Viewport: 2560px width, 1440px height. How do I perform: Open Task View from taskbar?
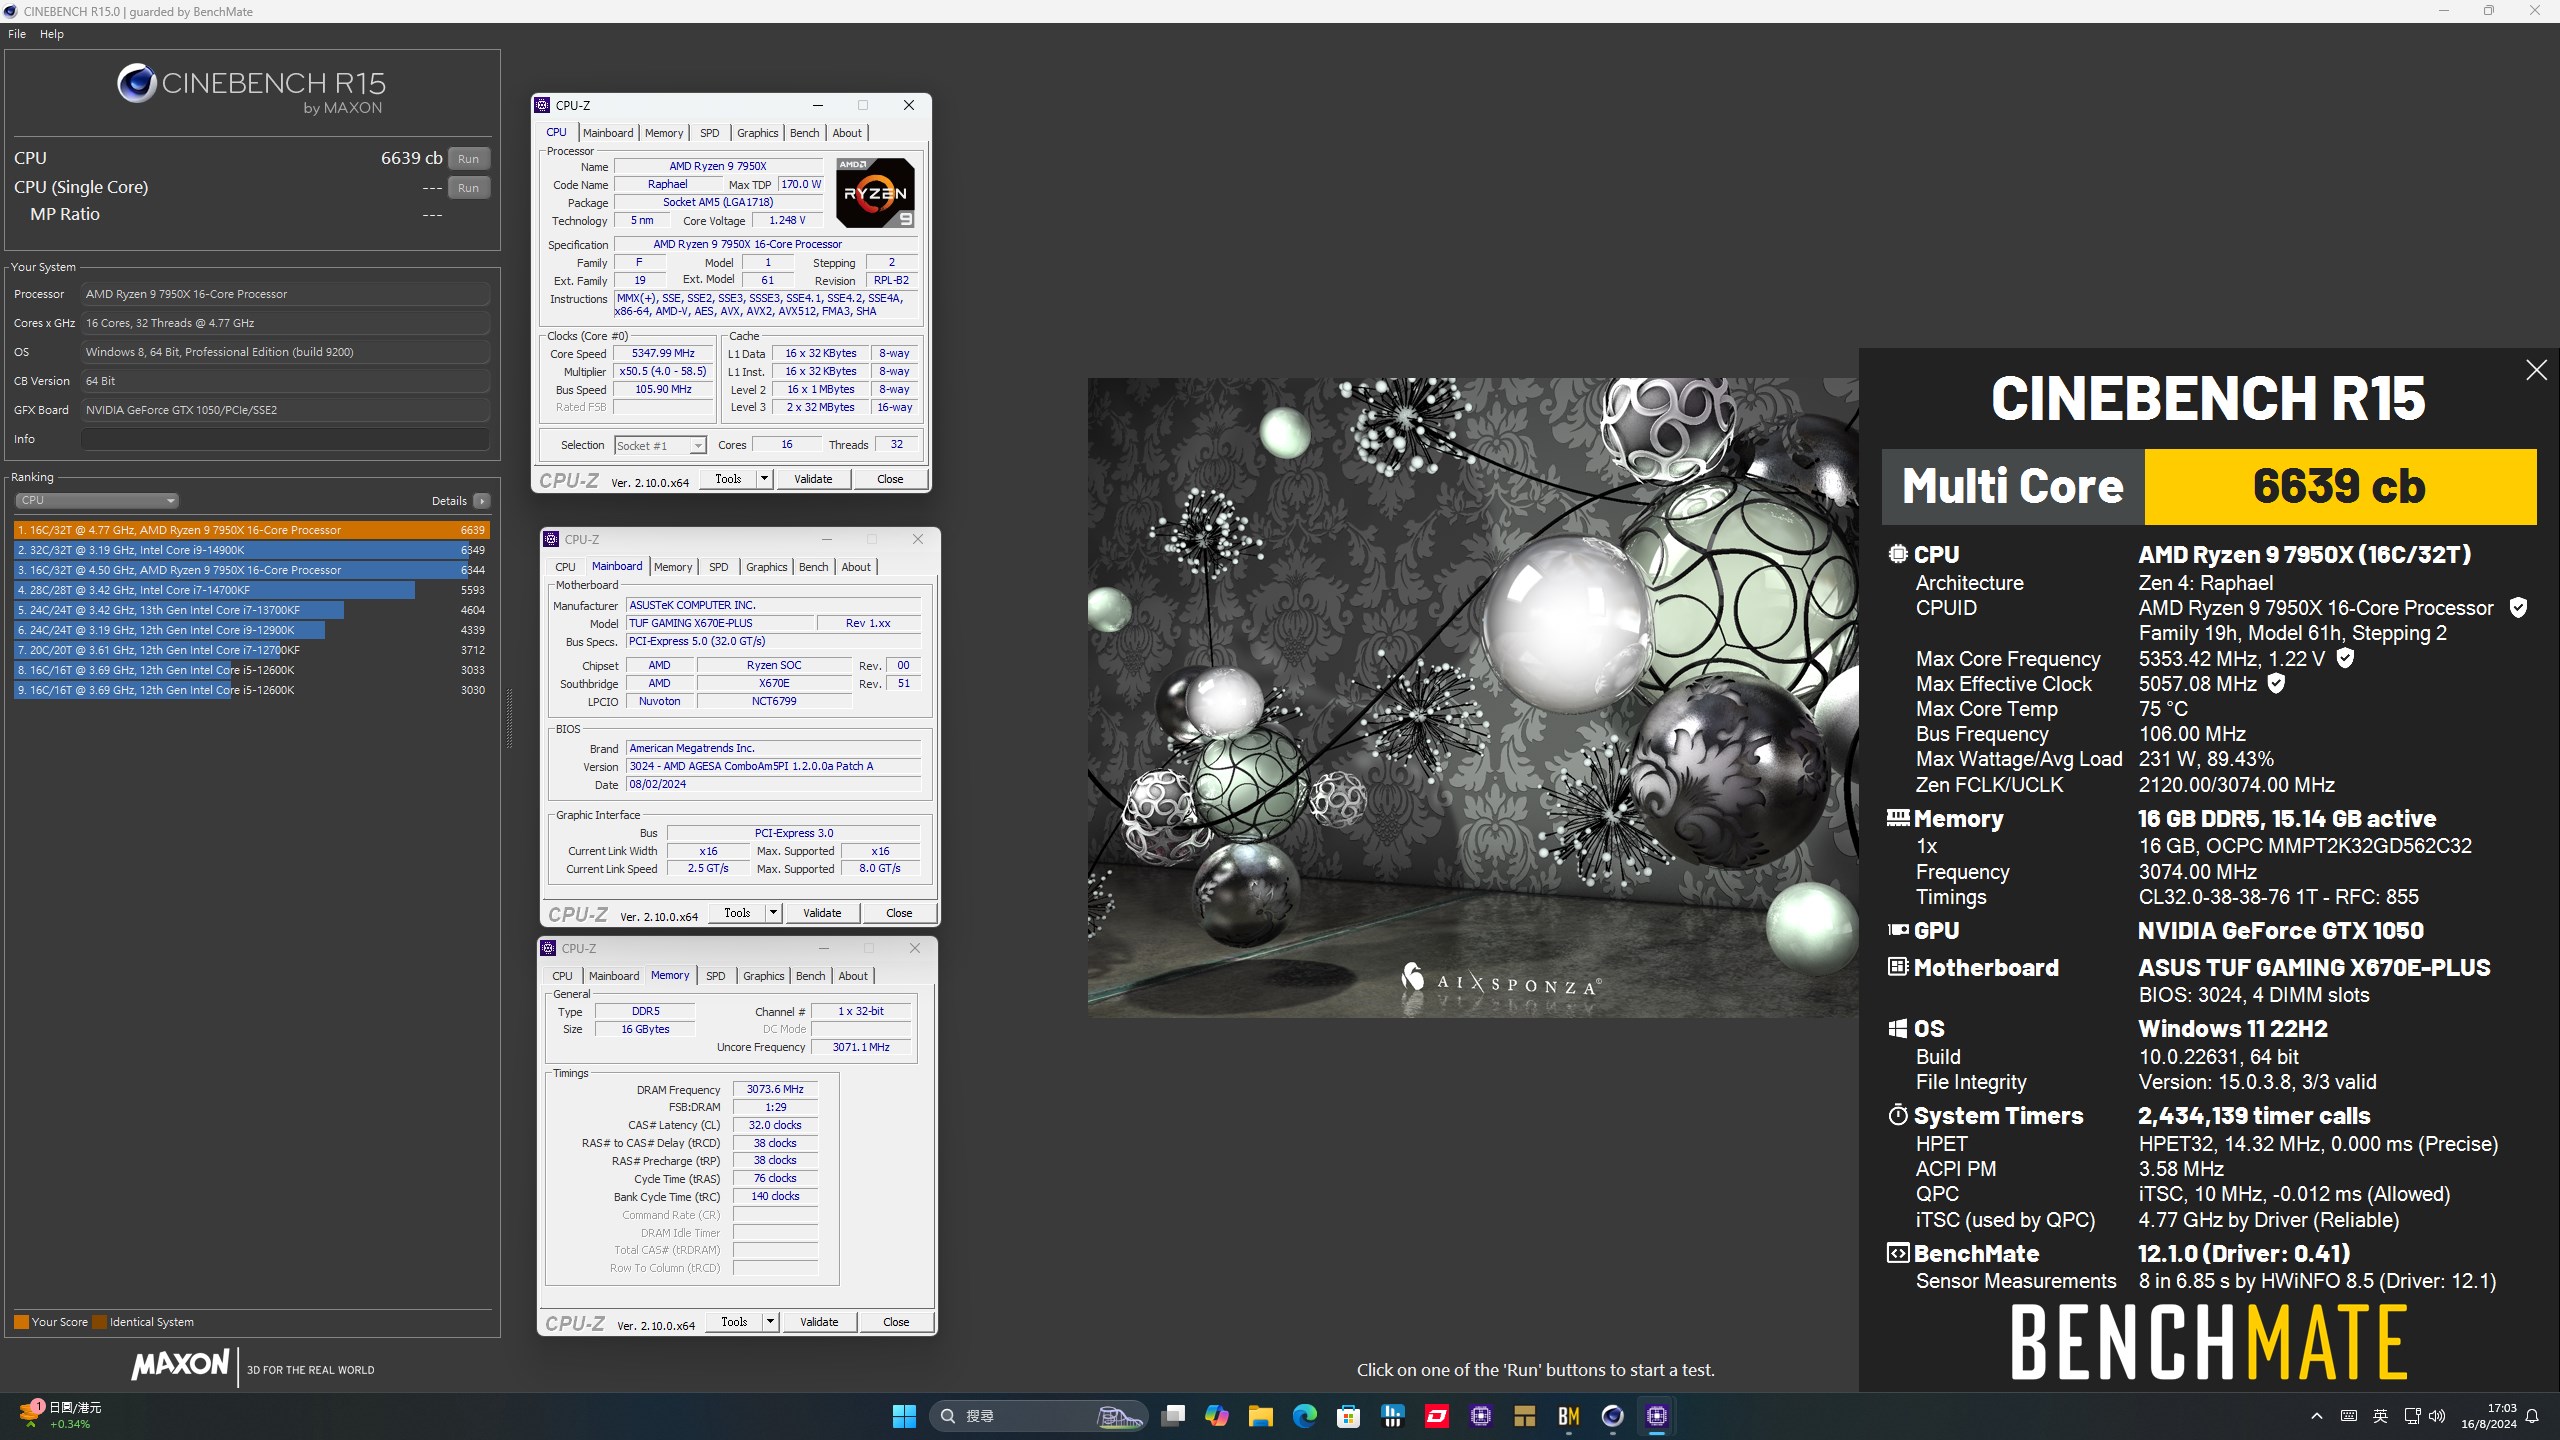click(x=1173, y=1416)
